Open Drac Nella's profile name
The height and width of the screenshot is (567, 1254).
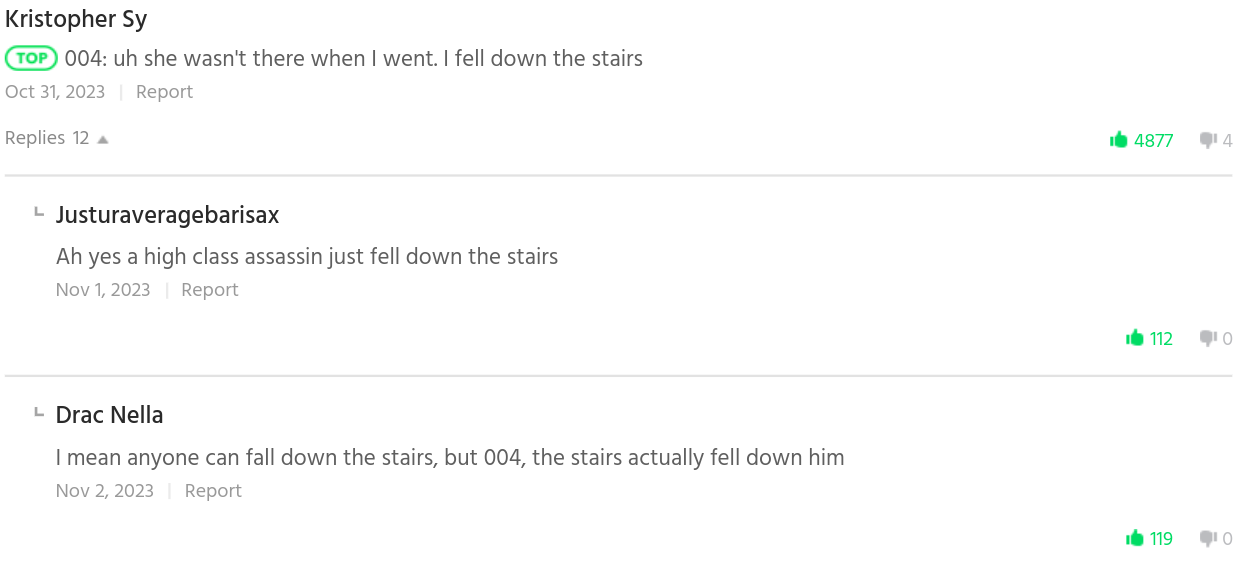pos(109,415)
